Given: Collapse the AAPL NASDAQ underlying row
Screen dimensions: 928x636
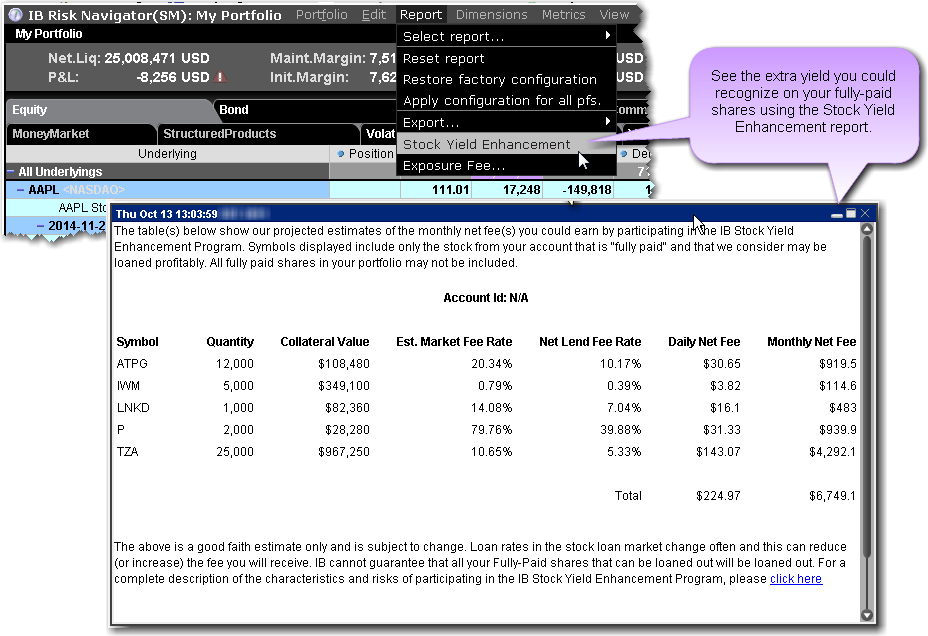Looking at the screenshot, I should [x=20, y=190].
